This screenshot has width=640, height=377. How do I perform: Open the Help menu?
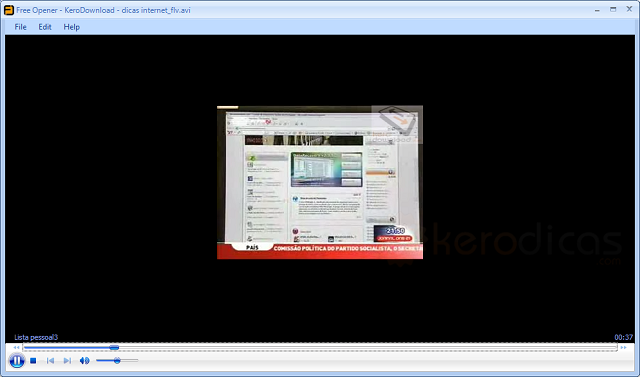71,27
